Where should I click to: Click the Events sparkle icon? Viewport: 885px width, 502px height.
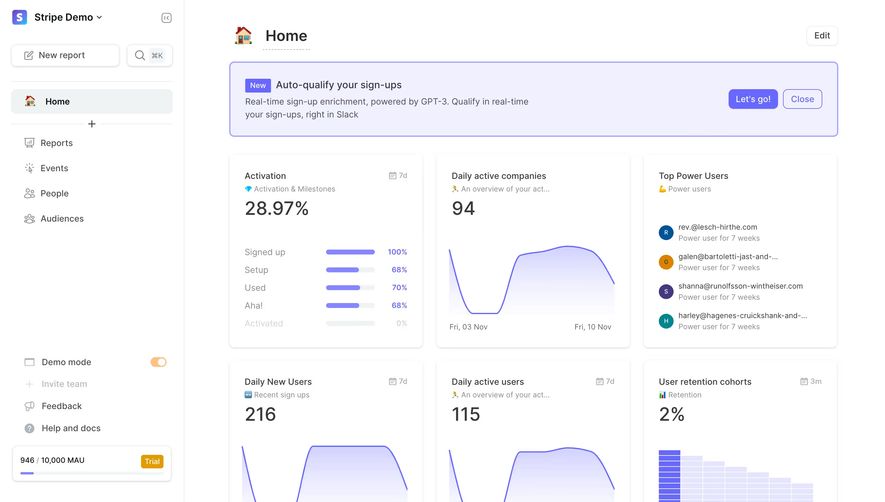coord(29,168)
